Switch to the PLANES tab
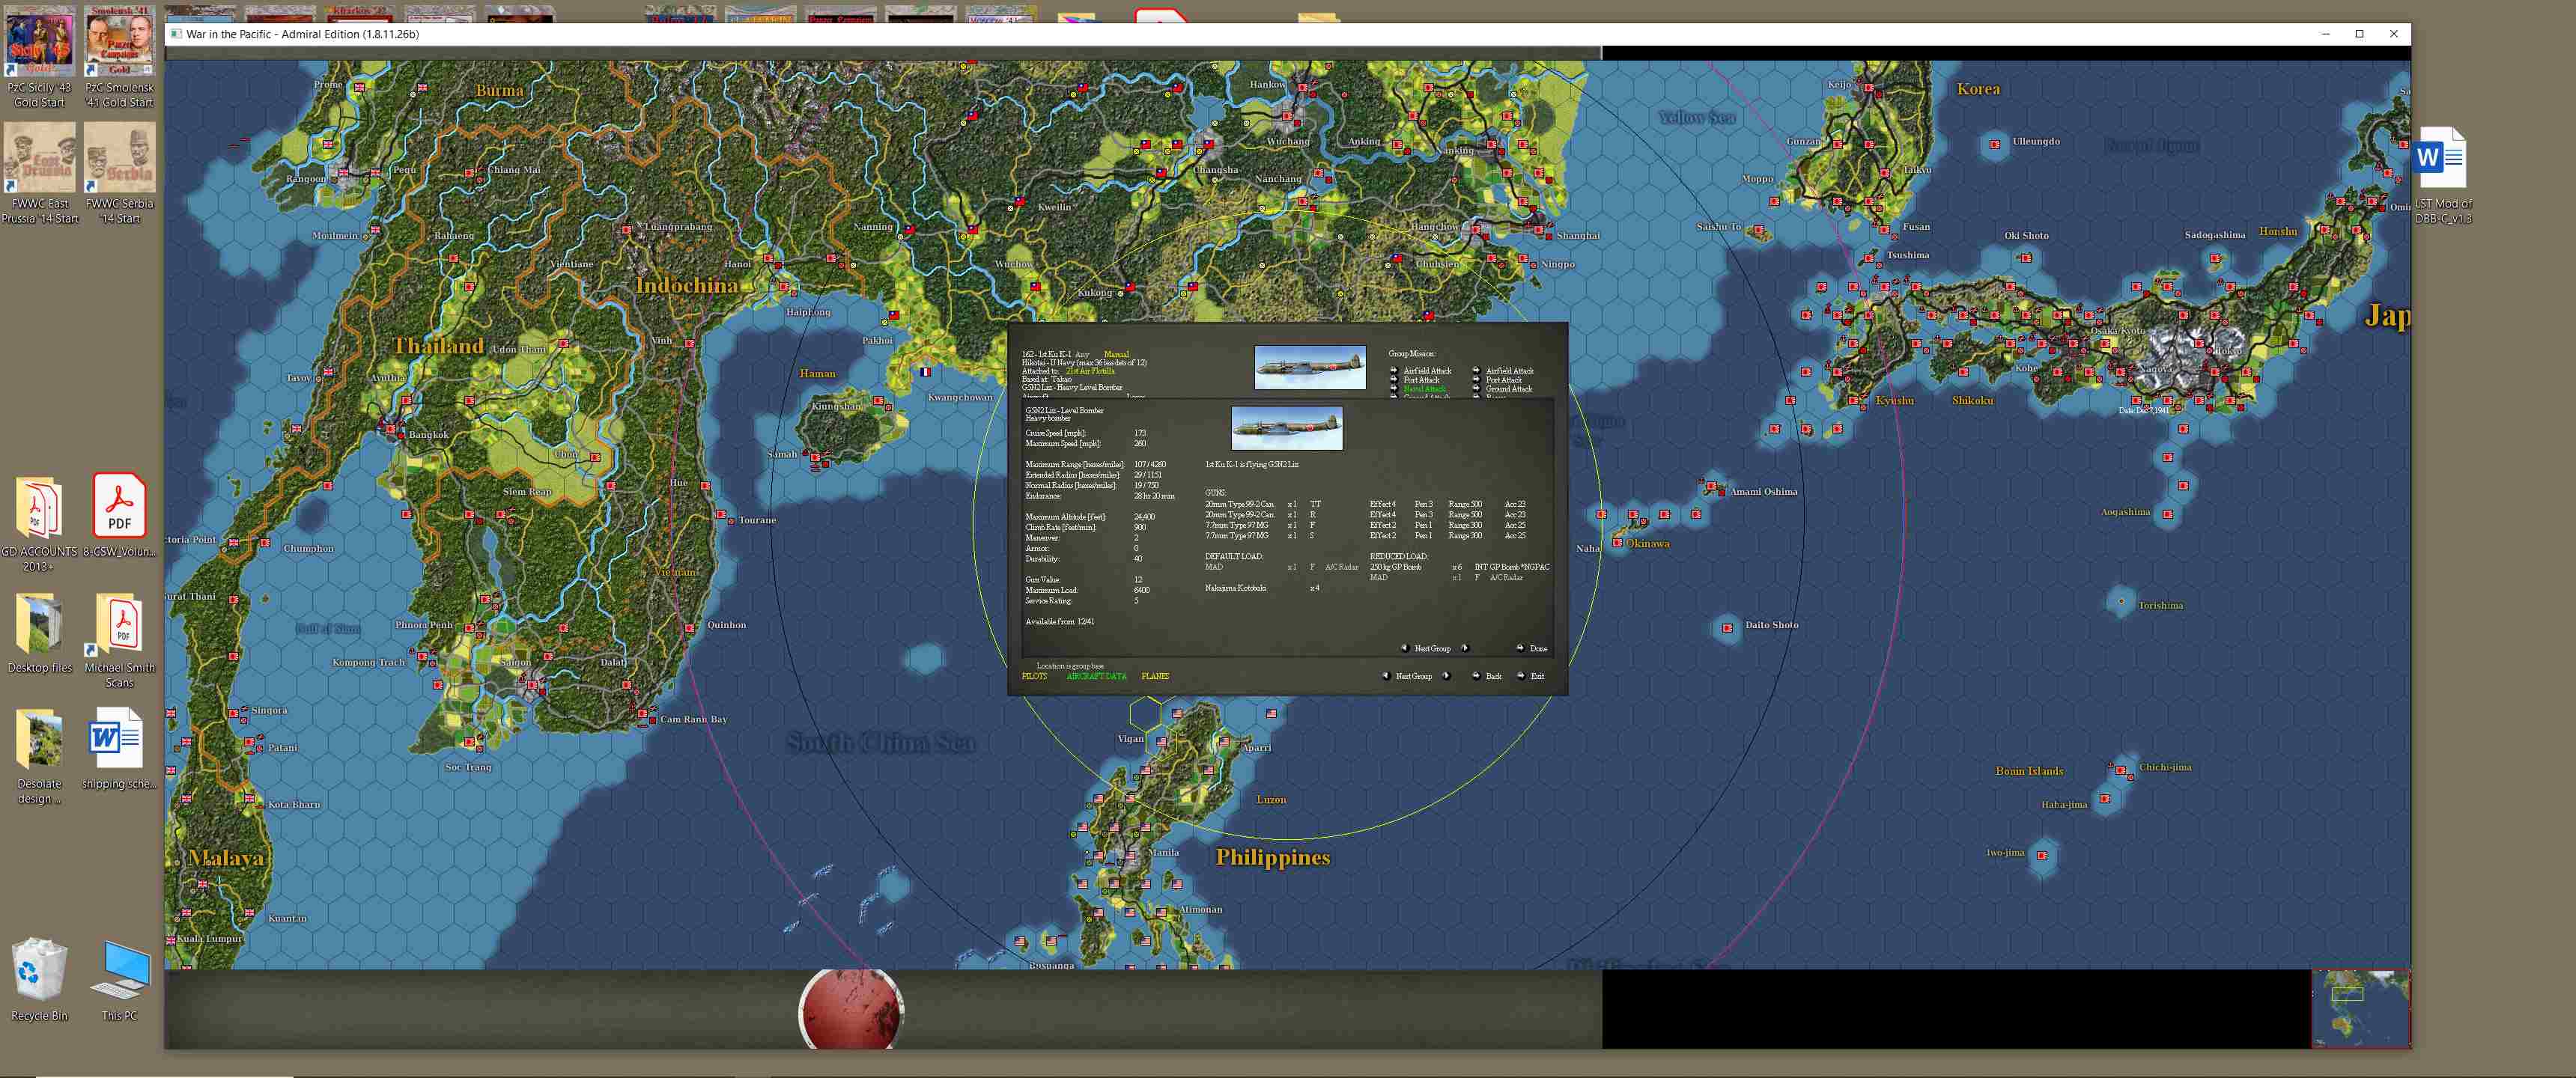The width and height of the screenshot is (2576, 1078). [1155, 677]
